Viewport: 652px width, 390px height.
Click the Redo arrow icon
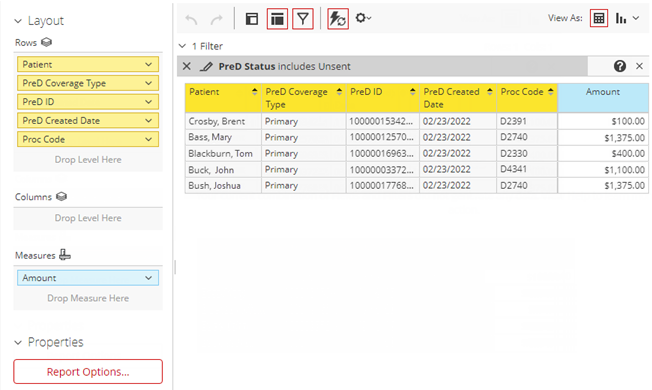[217, 19]
